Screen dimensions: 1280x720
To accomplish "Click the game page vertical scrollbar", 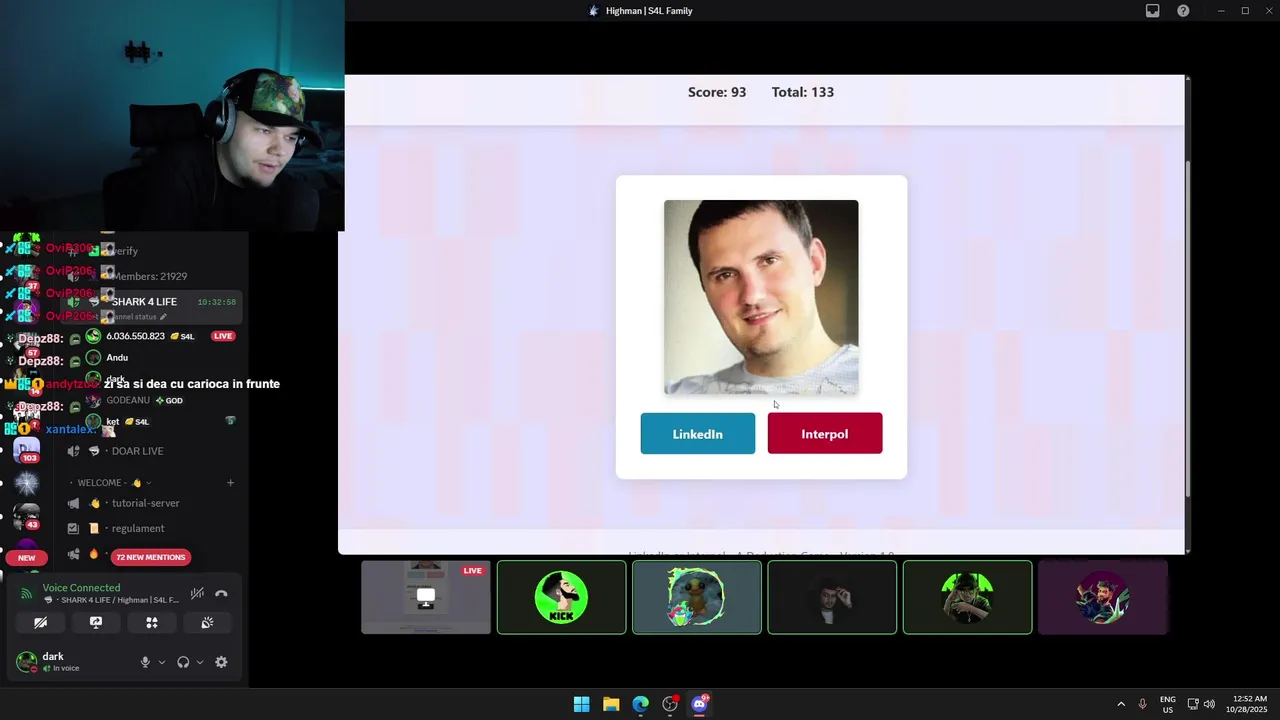I will point(1187,328).
